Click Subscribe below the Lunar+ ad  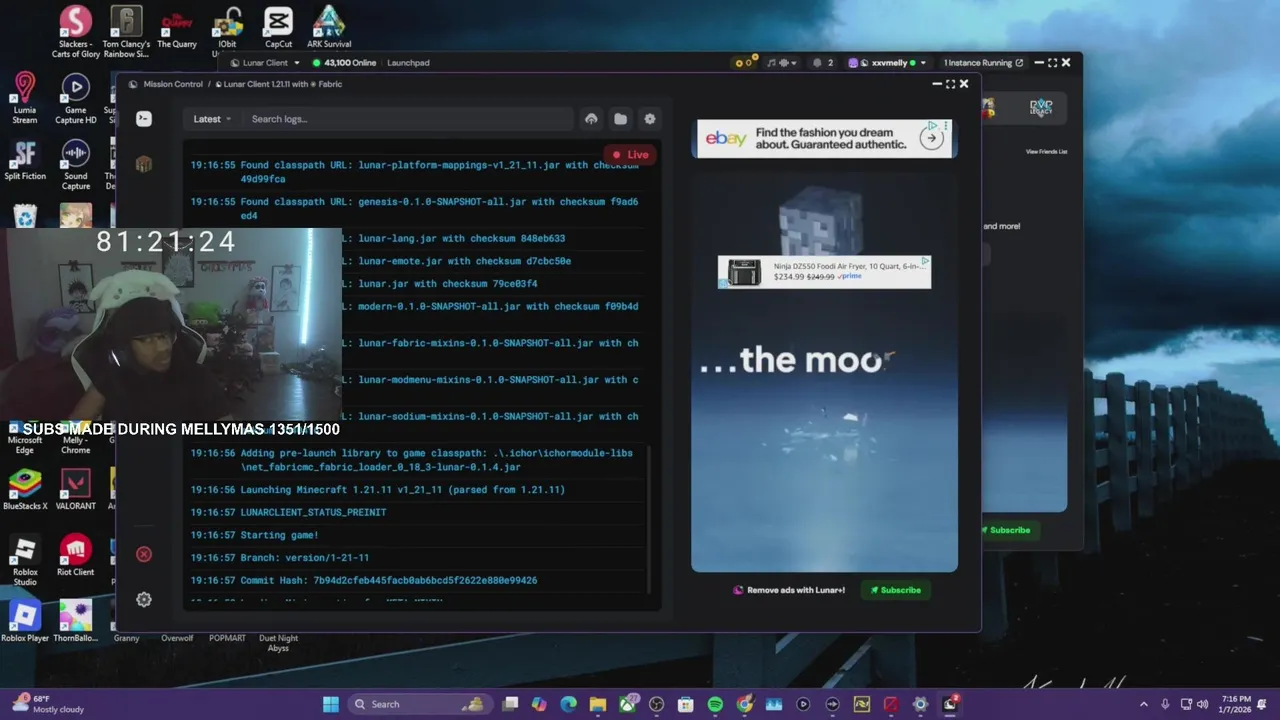[x=895, y=590]
